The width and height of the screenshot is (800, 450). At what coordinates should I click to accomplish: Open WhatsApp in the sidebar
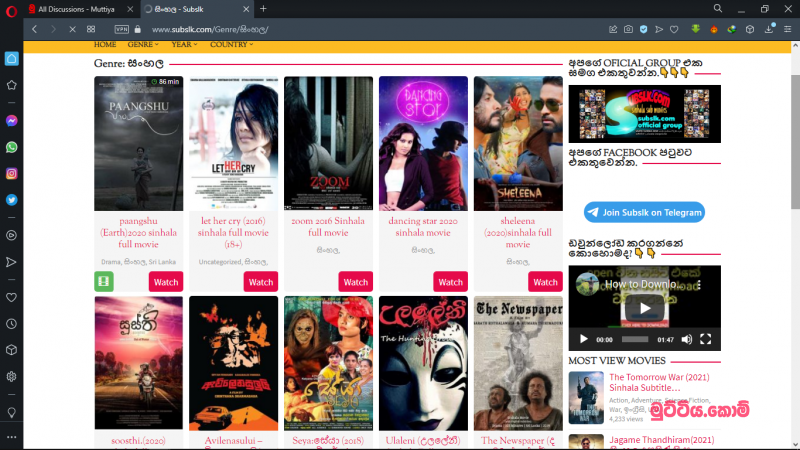click(x=11, y=147)
